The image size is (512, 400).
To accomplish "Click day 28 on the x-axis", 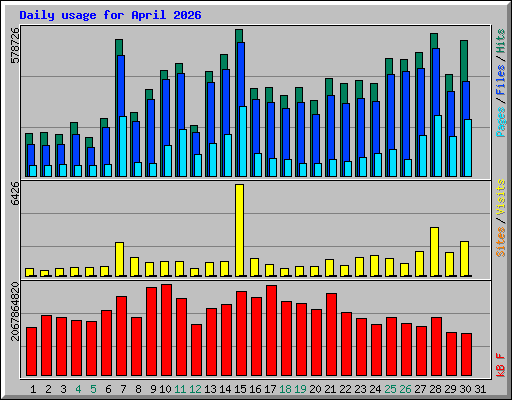I will (x=435, y=389).
